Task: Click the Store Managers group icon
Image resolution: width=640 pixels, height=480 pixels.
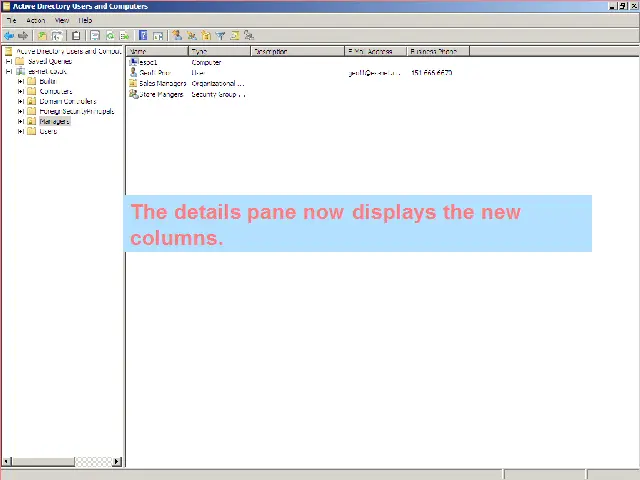Action: tap(133, 94)
